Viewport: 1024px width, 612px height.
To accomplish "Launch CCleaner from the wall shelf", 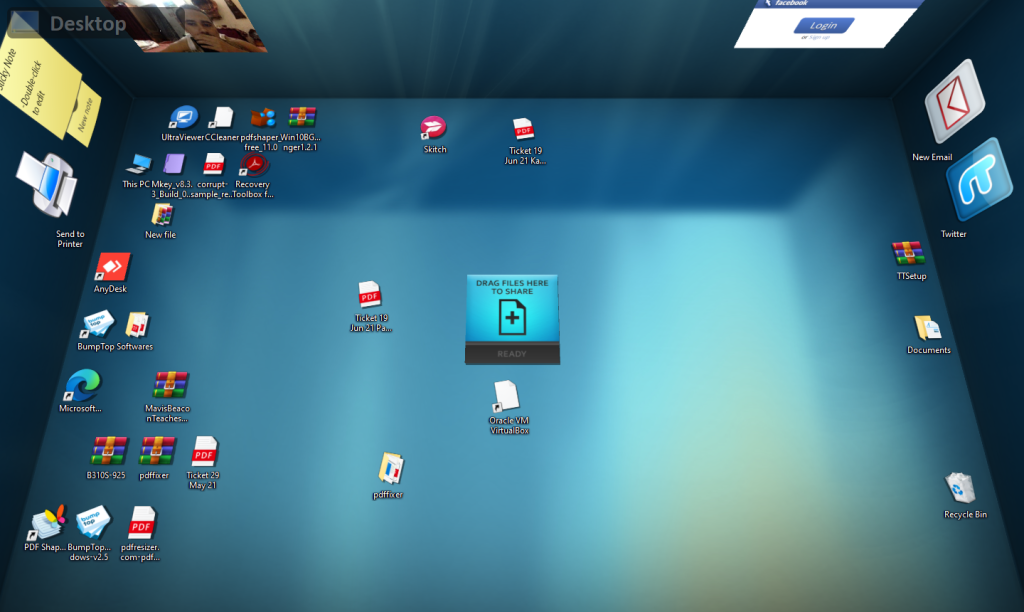I will (x=224, y=118).
